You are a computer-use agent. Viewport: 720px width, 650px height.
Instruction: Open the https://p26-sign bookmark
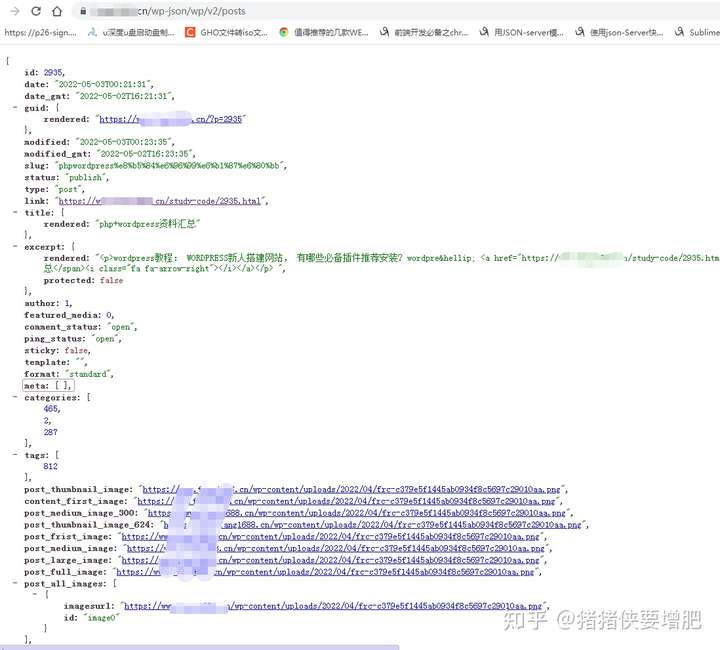pyautogui.click(x=40, y=32)
